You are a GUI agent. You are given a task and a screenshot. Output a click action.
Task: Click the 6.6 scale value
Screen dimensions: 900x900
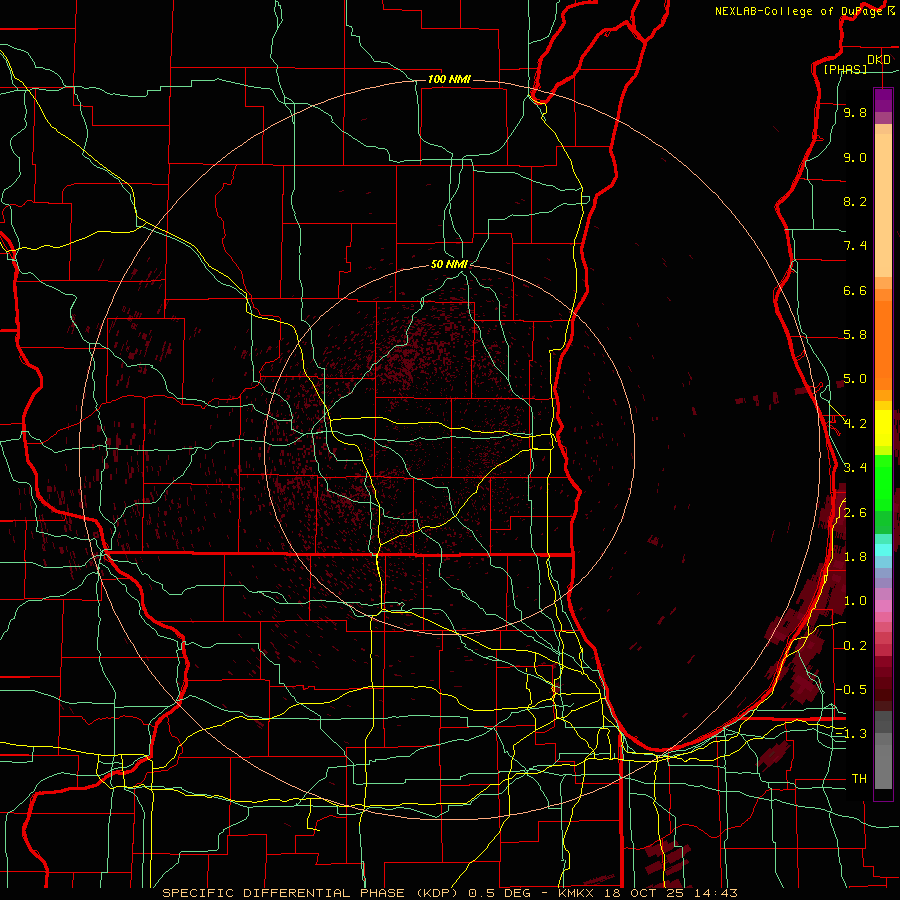pyautogui.click(x=855, y=290)
